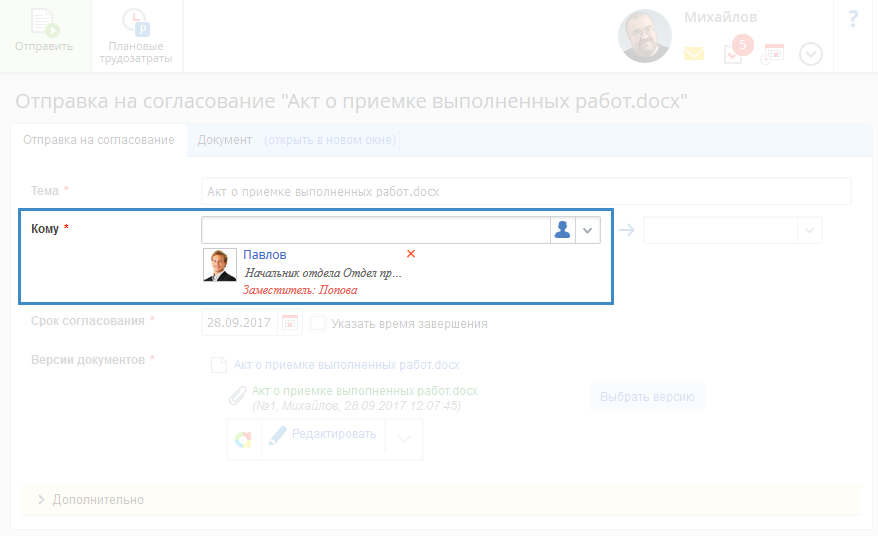
Task: Click открыть в новом окне link
Action: pos(330,140)
